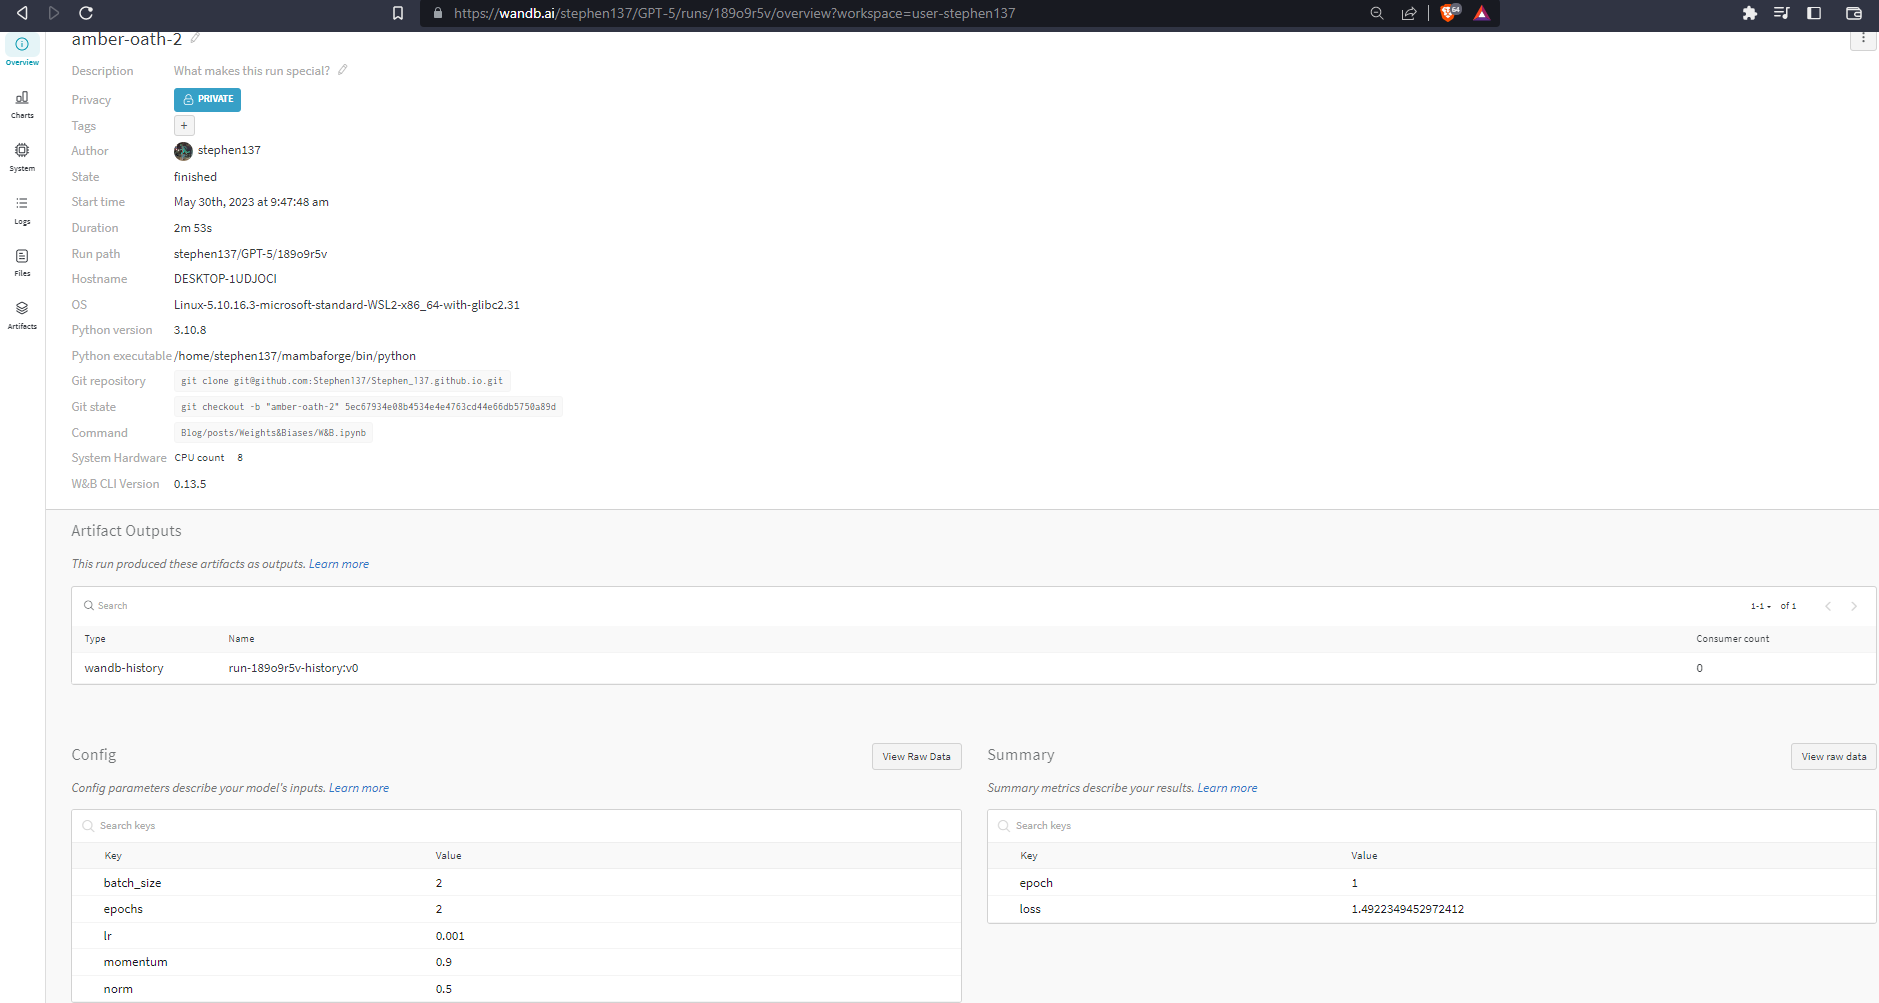This screenshot has height=1003, width=1879.
Task: Add a tag with plus button
Action: [x=184, y=125]
